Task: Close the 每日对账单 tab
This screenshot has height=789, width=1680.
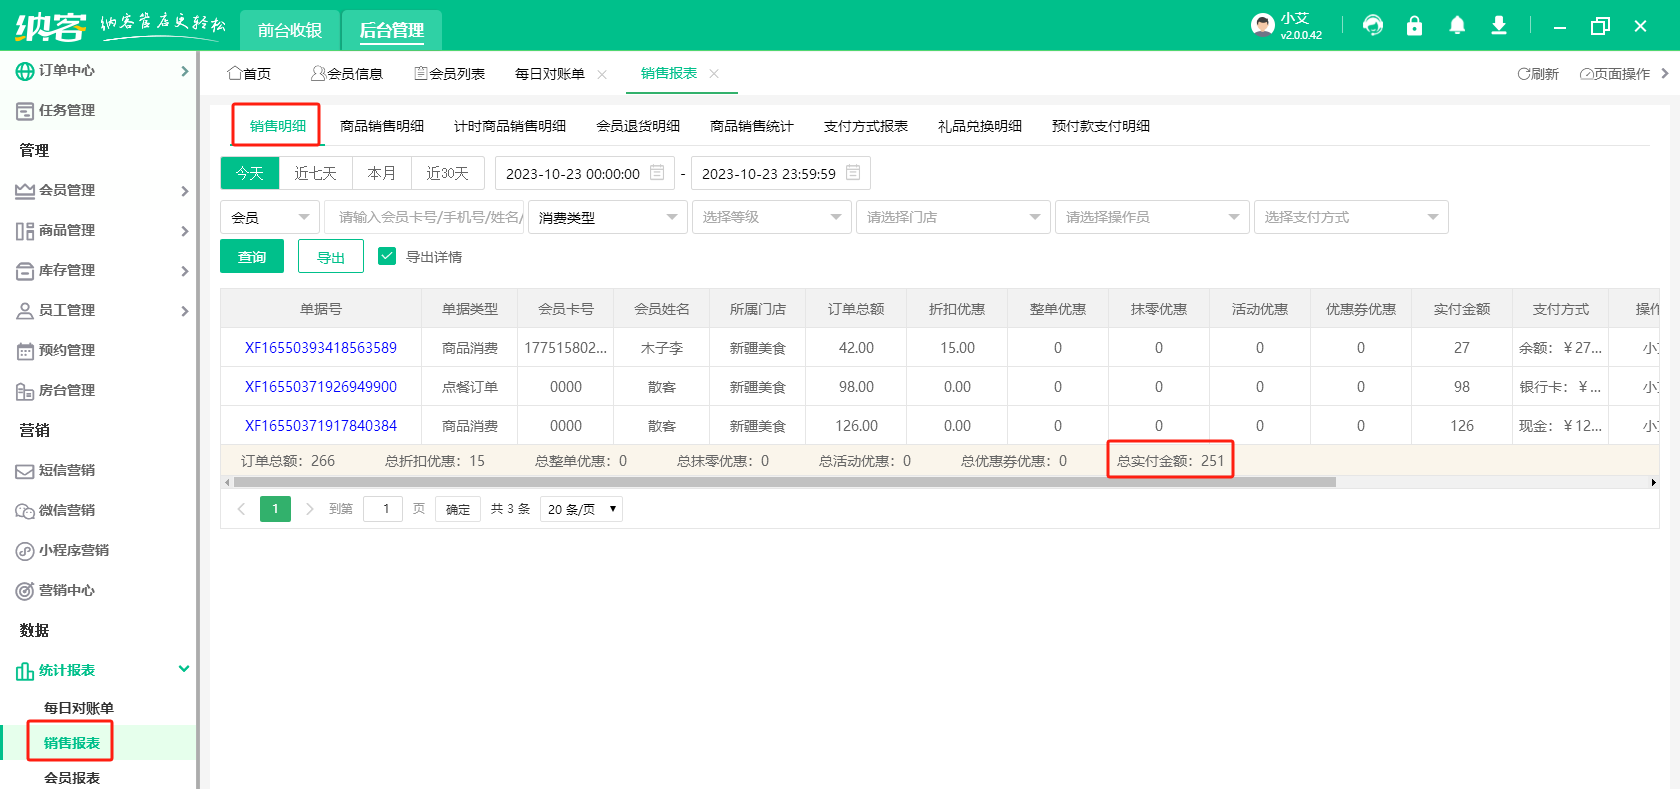Action: (602, 74)
